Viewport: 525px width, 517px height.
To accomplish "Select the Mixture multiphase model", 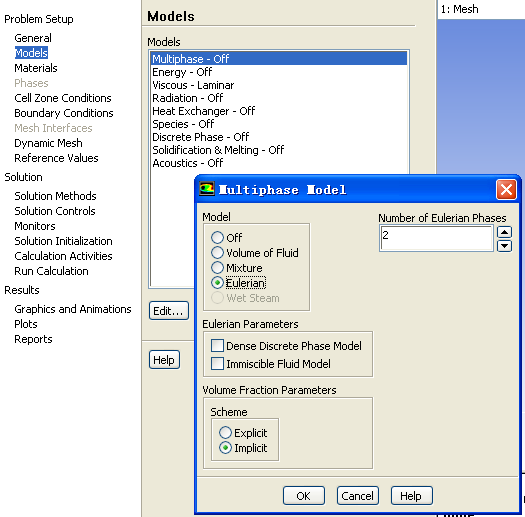I will tap(237, 268).
